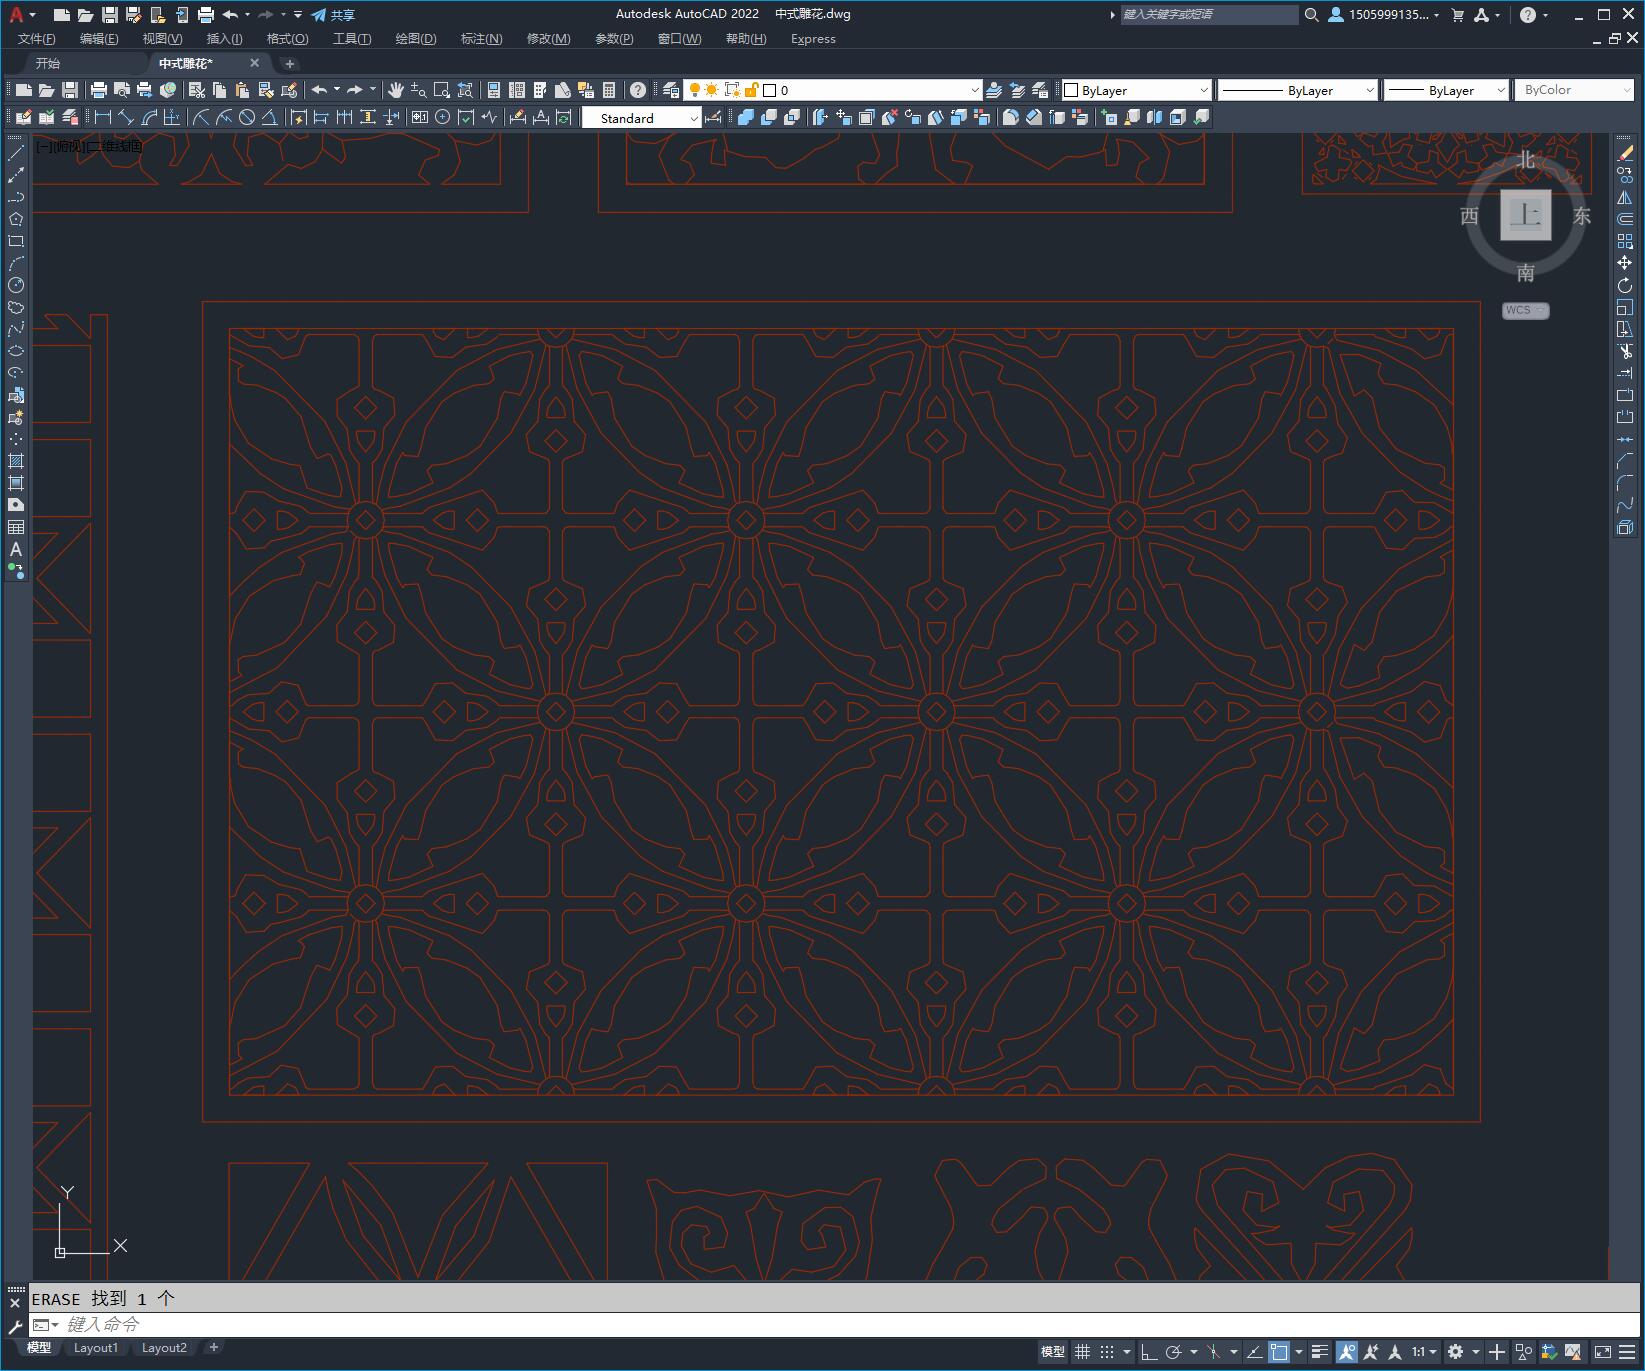This screenshot has height=1371, width=1645.
Task: Select the Multiline Text tool
Action: (15, 549)
